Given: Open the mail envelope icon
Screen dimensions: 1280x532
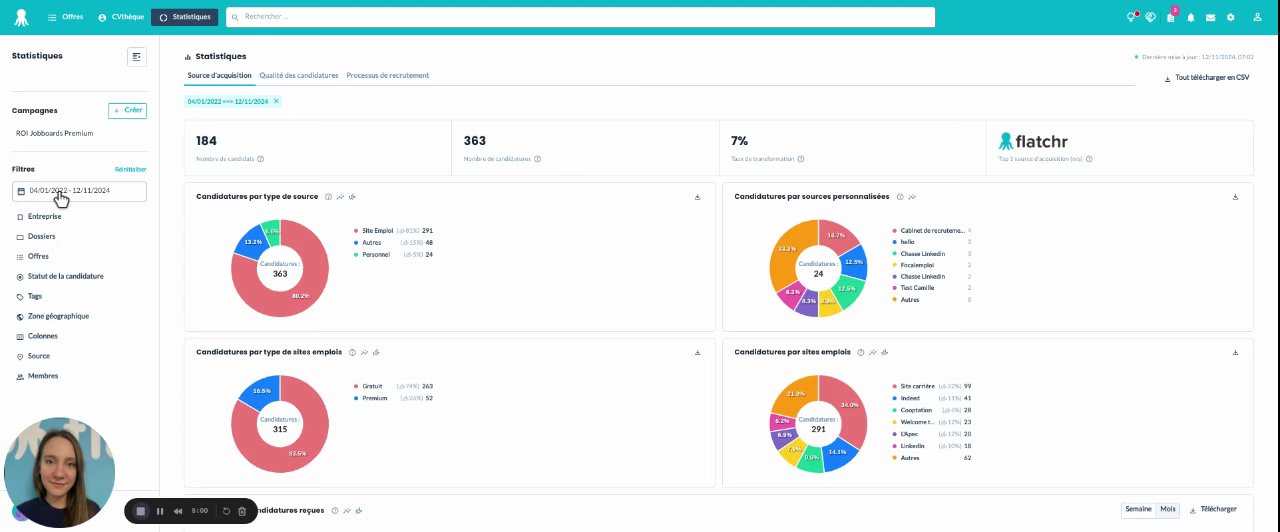Looking at the screenshot, I should (1210, 17).
